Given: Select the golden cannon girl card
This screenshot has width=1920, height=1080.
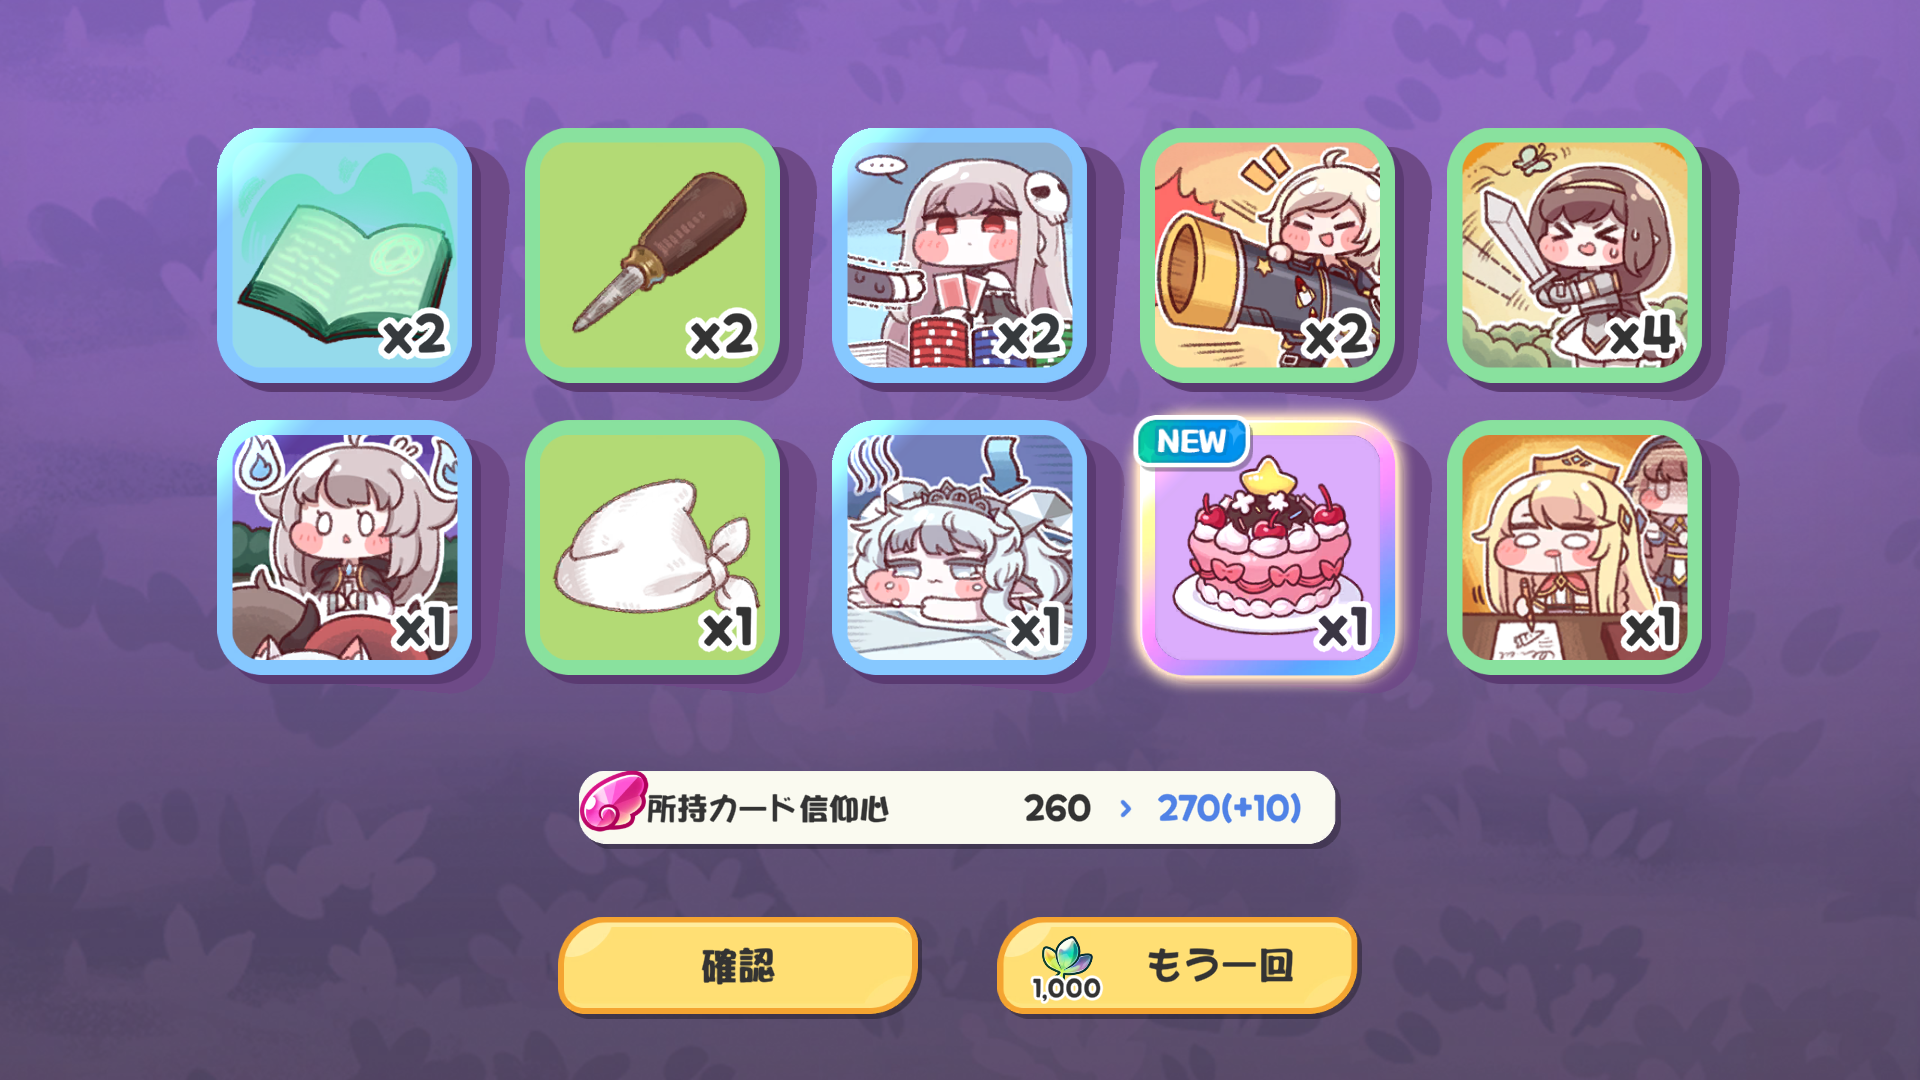Looking at the screenshot, I should coord(1267,255).
